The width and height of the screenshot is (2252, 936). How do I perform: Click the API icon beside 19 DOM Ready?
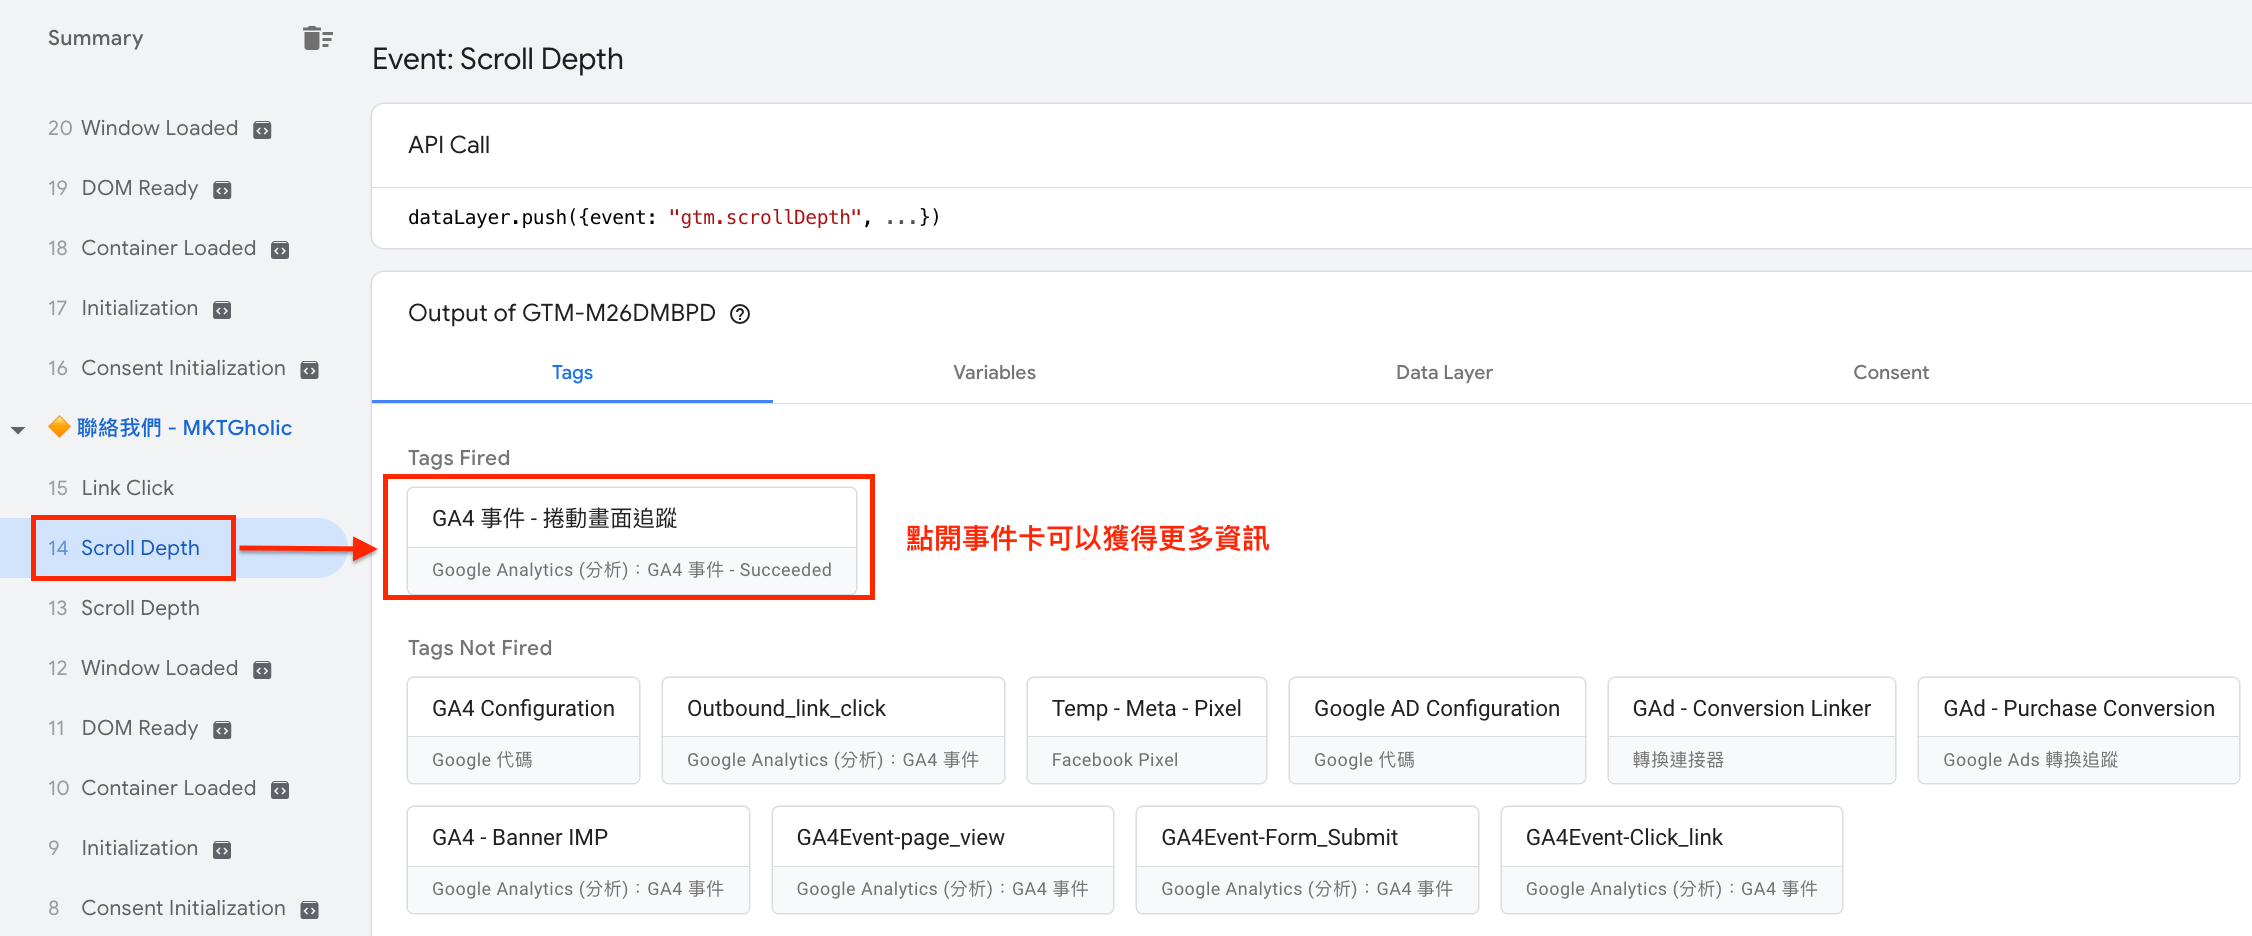click(222, 190)
